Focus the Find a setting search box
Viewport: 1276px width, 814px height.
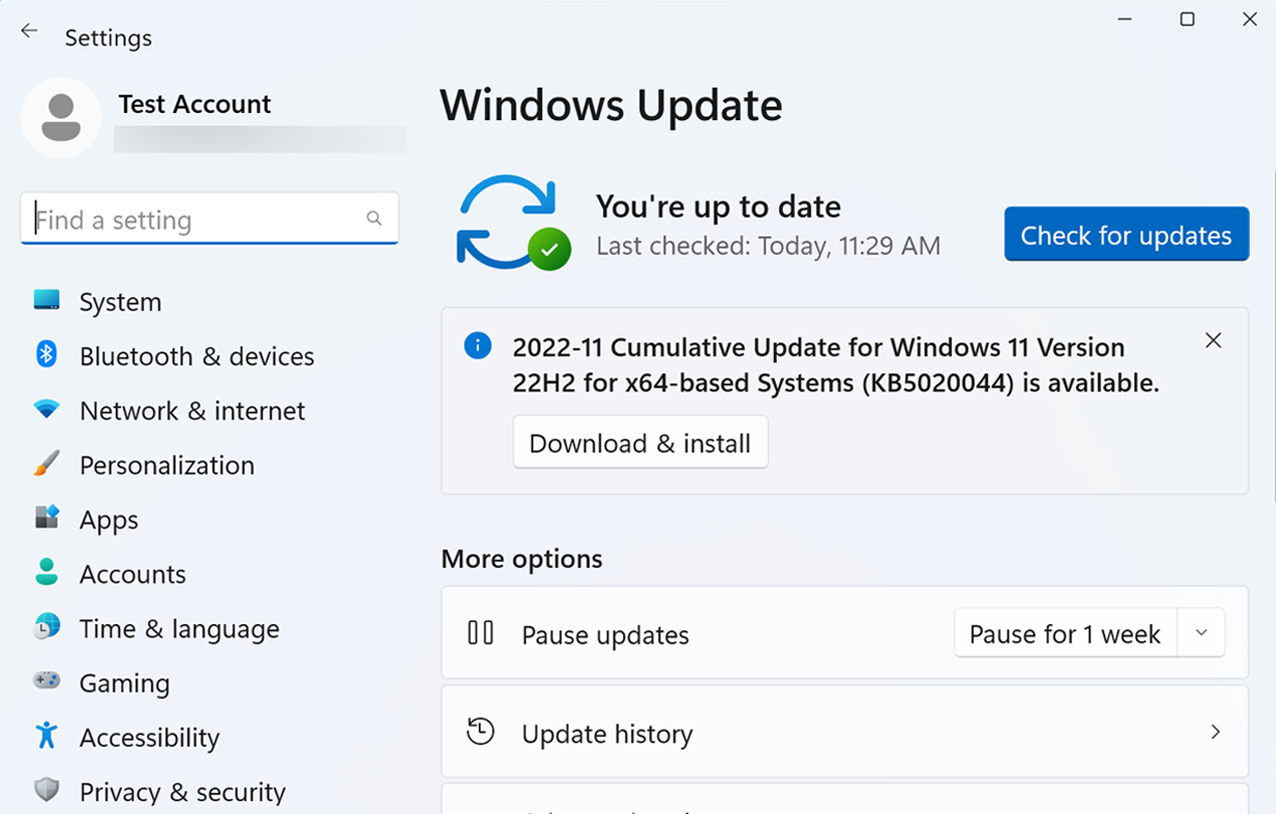pos(209,218)
